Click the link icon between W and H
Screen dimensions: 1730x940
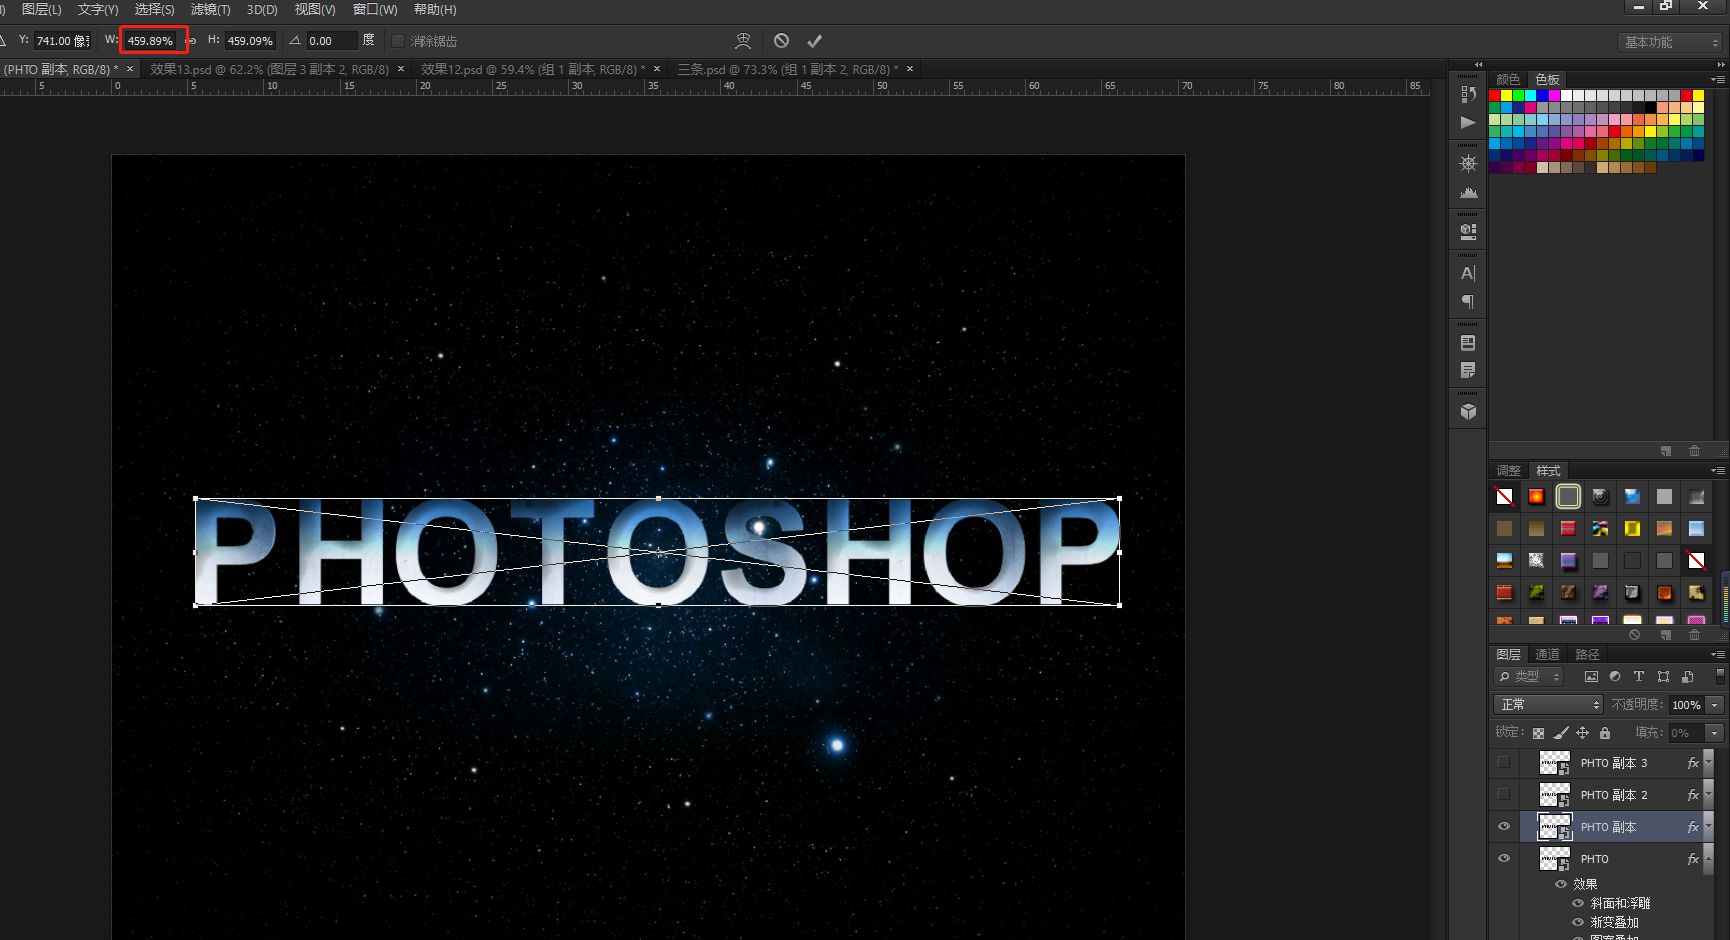(x=191, y=41)
